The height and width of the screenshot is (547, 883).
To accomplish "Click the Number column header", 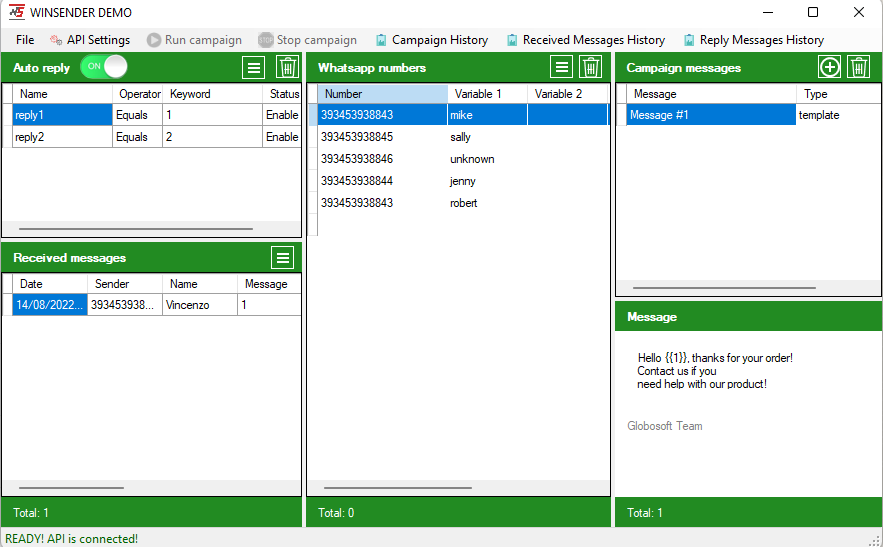I will pyautogui.click(x=383, y=94).
